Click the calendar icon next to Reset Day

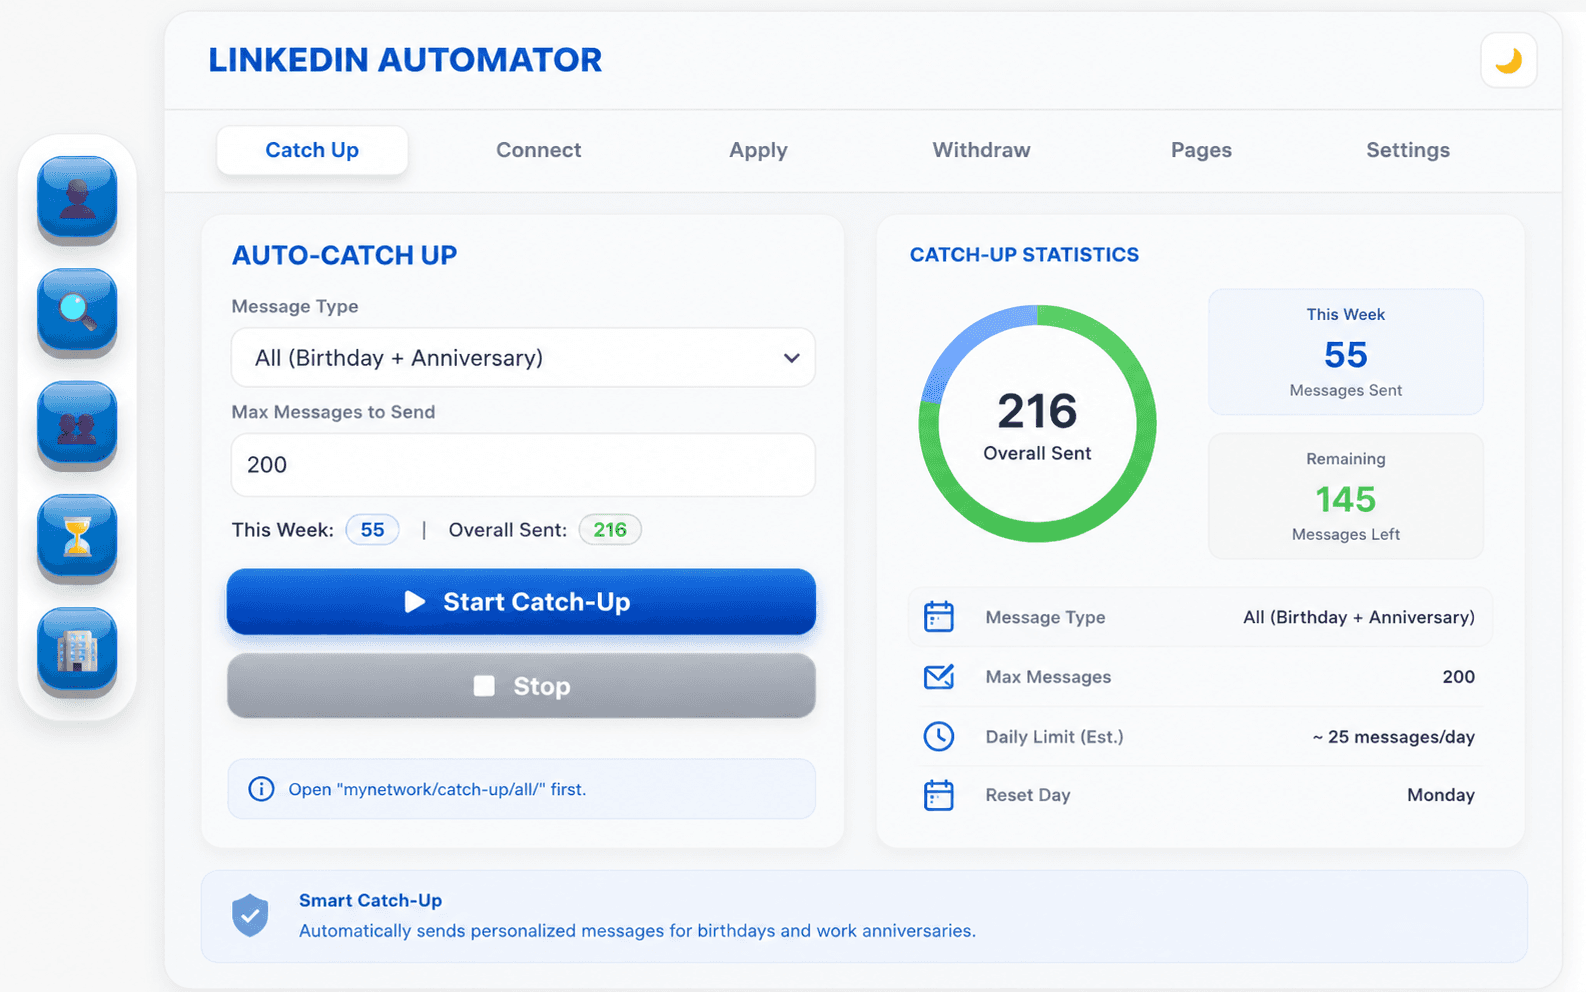(938, 795)
